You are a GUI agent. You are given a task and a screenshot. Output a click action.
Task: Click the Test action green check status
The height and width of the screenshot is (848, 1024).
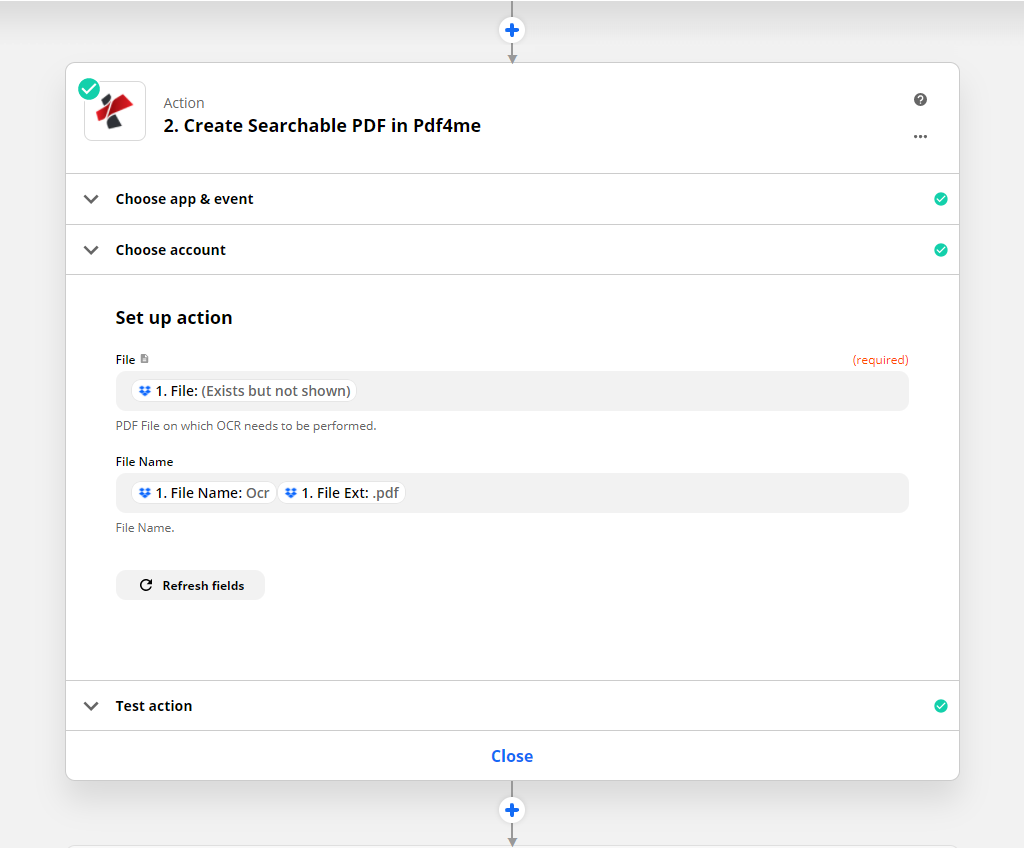pos(940,706)
